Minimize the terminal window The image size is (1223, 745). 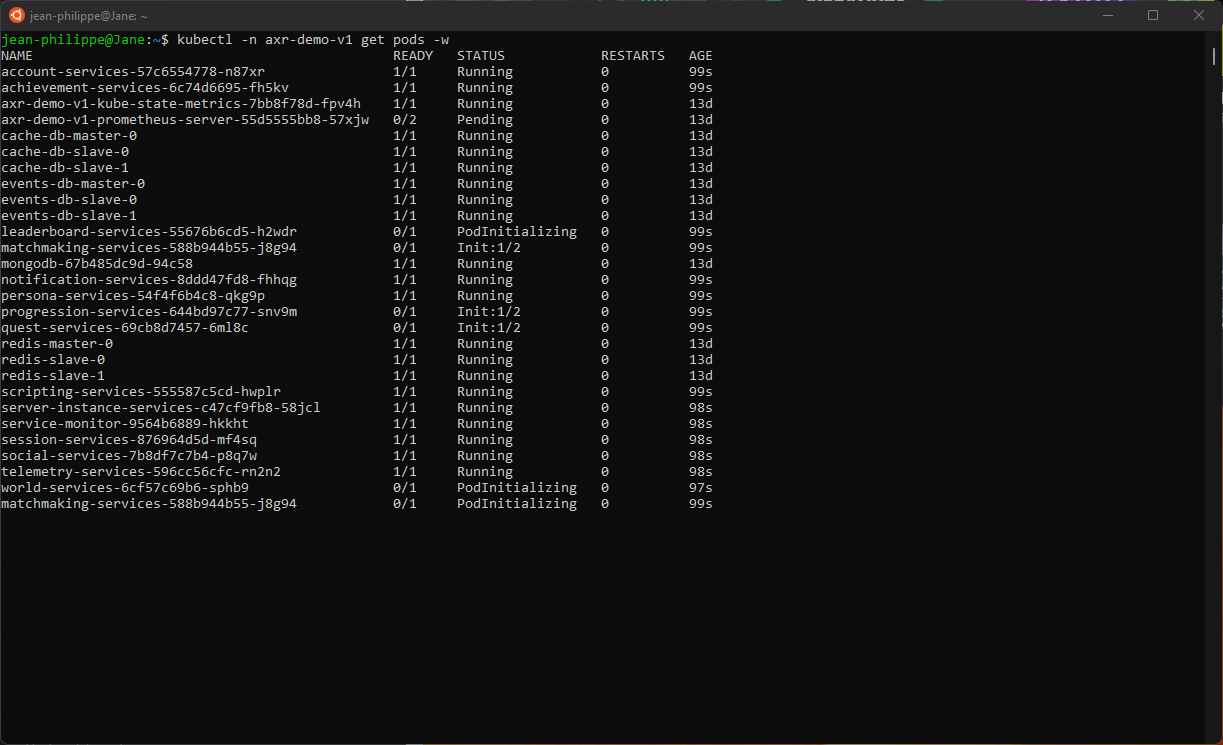pos(1107,15)
